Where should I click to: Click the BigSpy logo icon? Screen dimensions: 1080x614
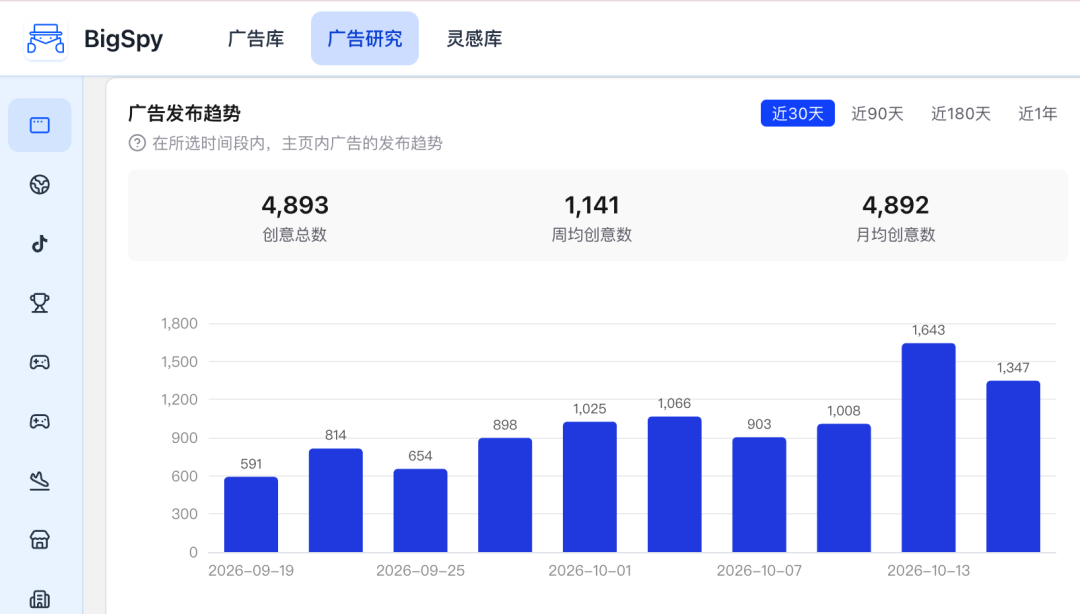(x=45, y=39)
